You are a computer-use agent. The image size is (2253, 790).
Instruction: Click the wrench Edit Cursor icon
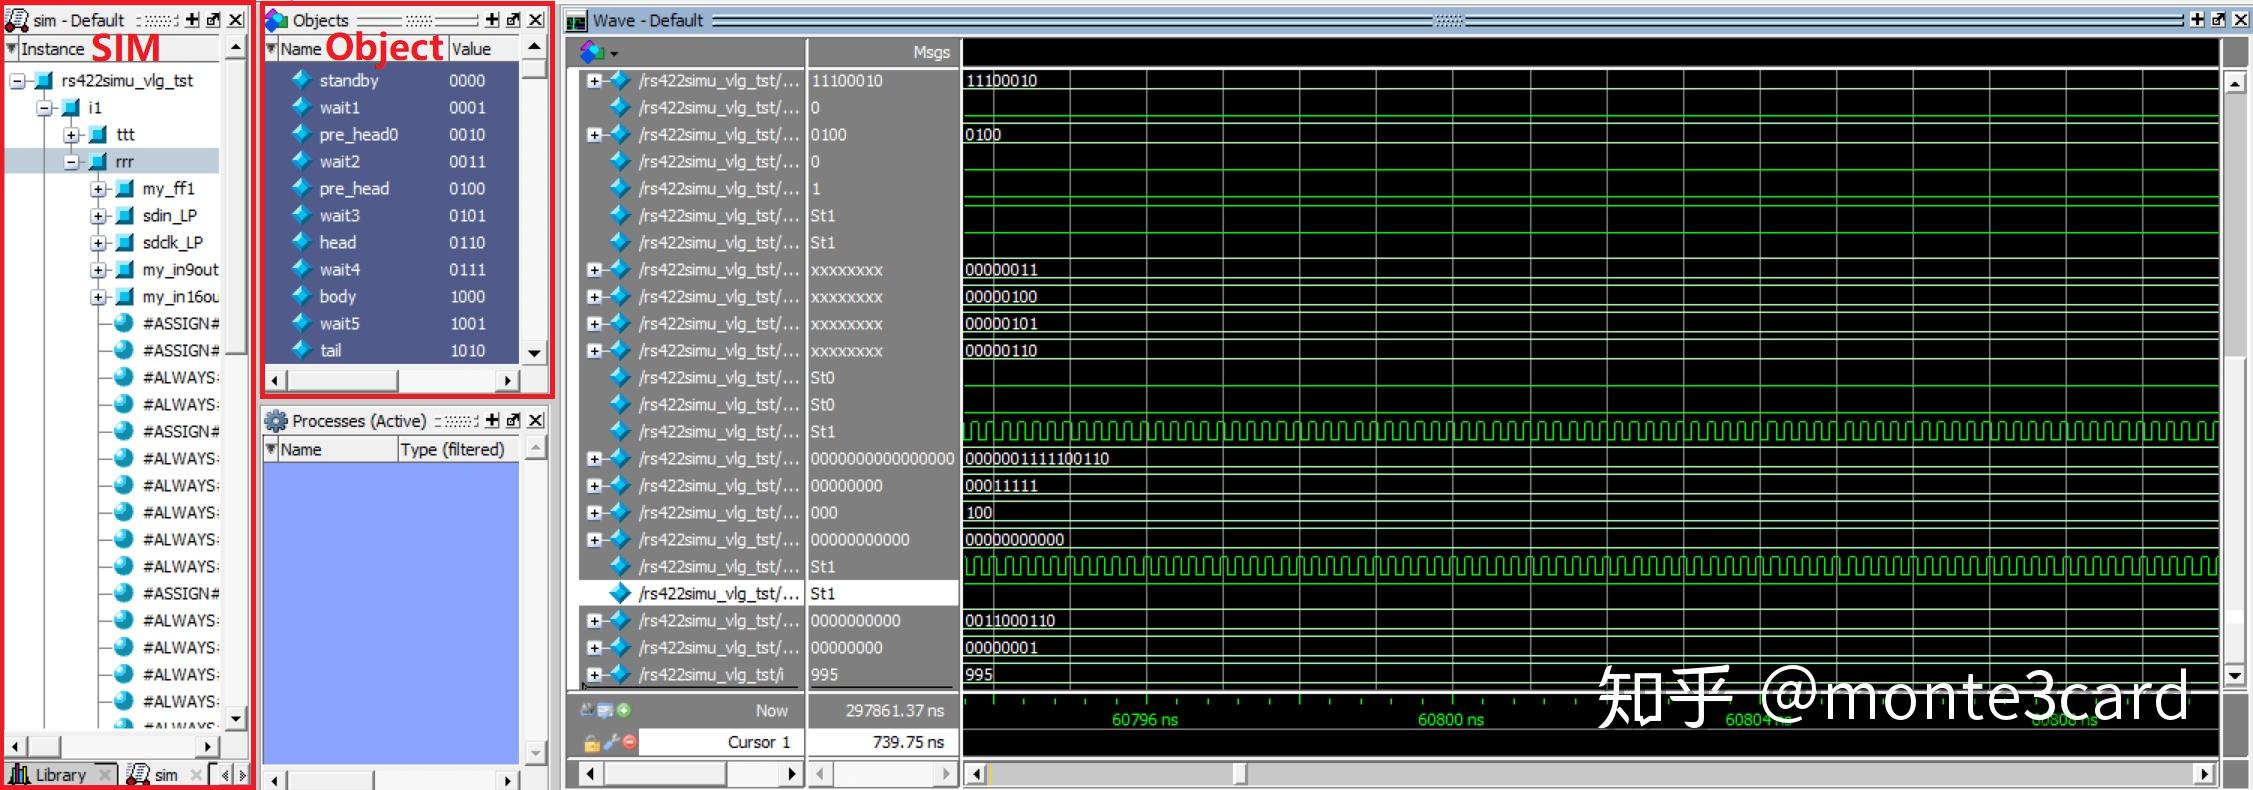pos(611,742)
